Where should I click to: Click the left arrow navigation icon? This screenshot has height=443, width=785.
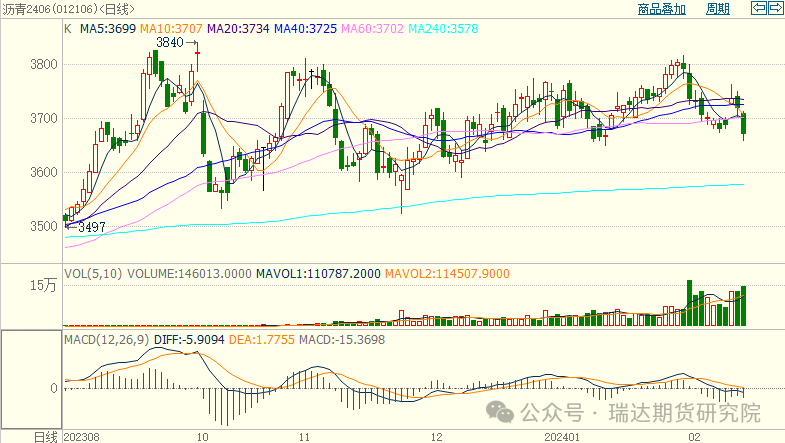tap(759, 9)
